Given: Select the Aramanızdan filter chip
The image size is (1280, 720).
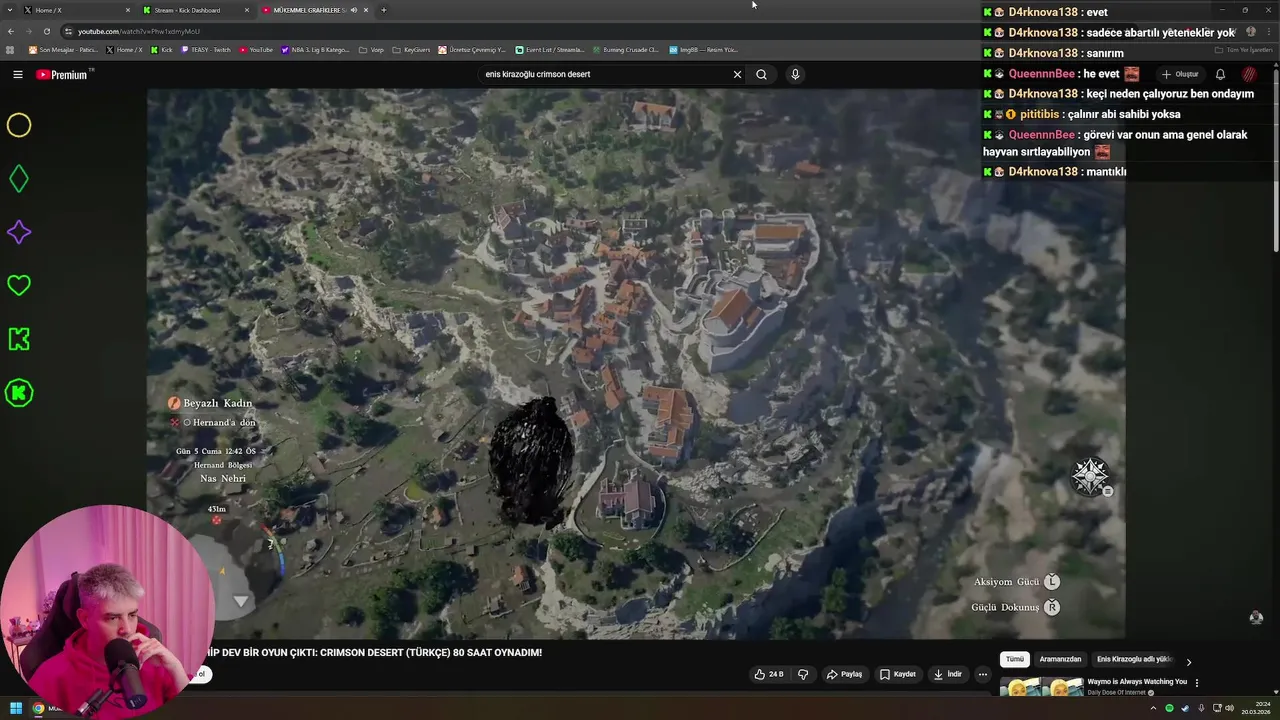Looking at the screenshot, I should tap(1060, 659).
